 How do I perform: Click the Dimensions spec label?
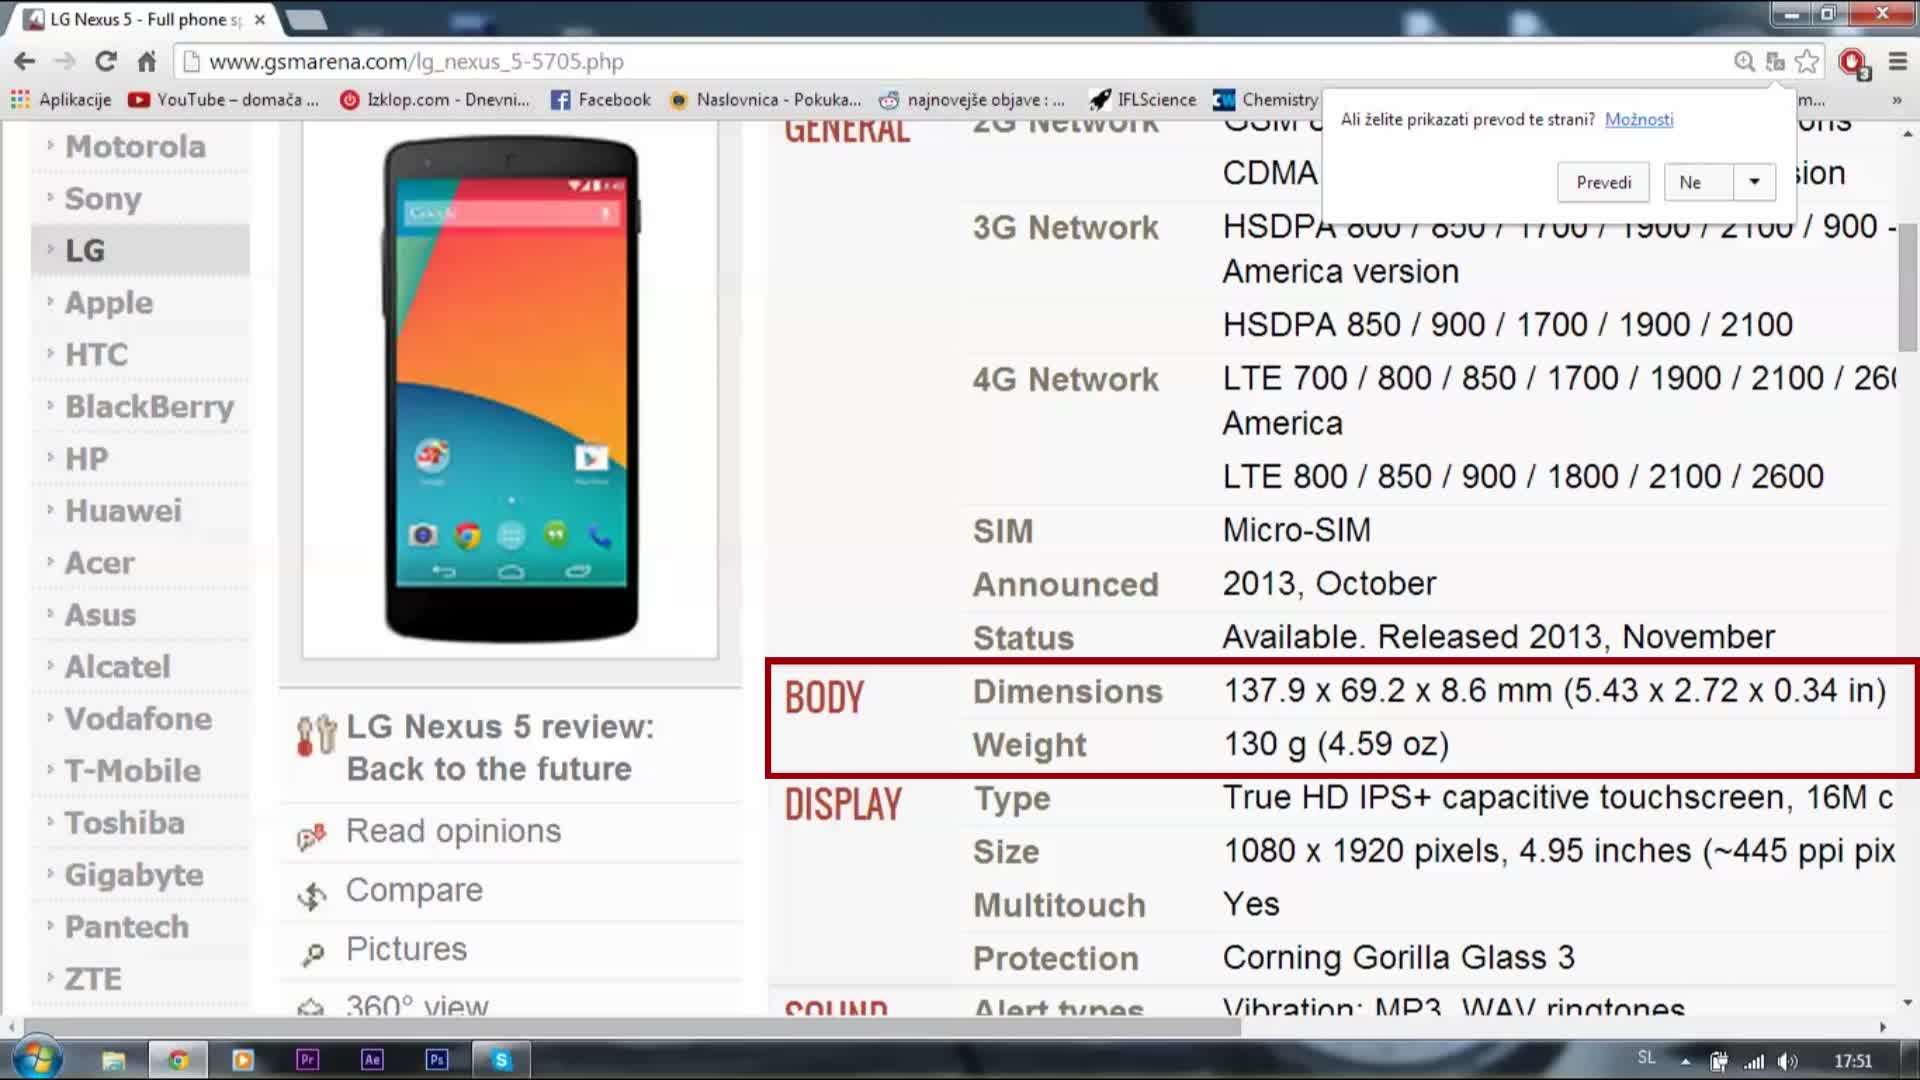(1068, 692)
